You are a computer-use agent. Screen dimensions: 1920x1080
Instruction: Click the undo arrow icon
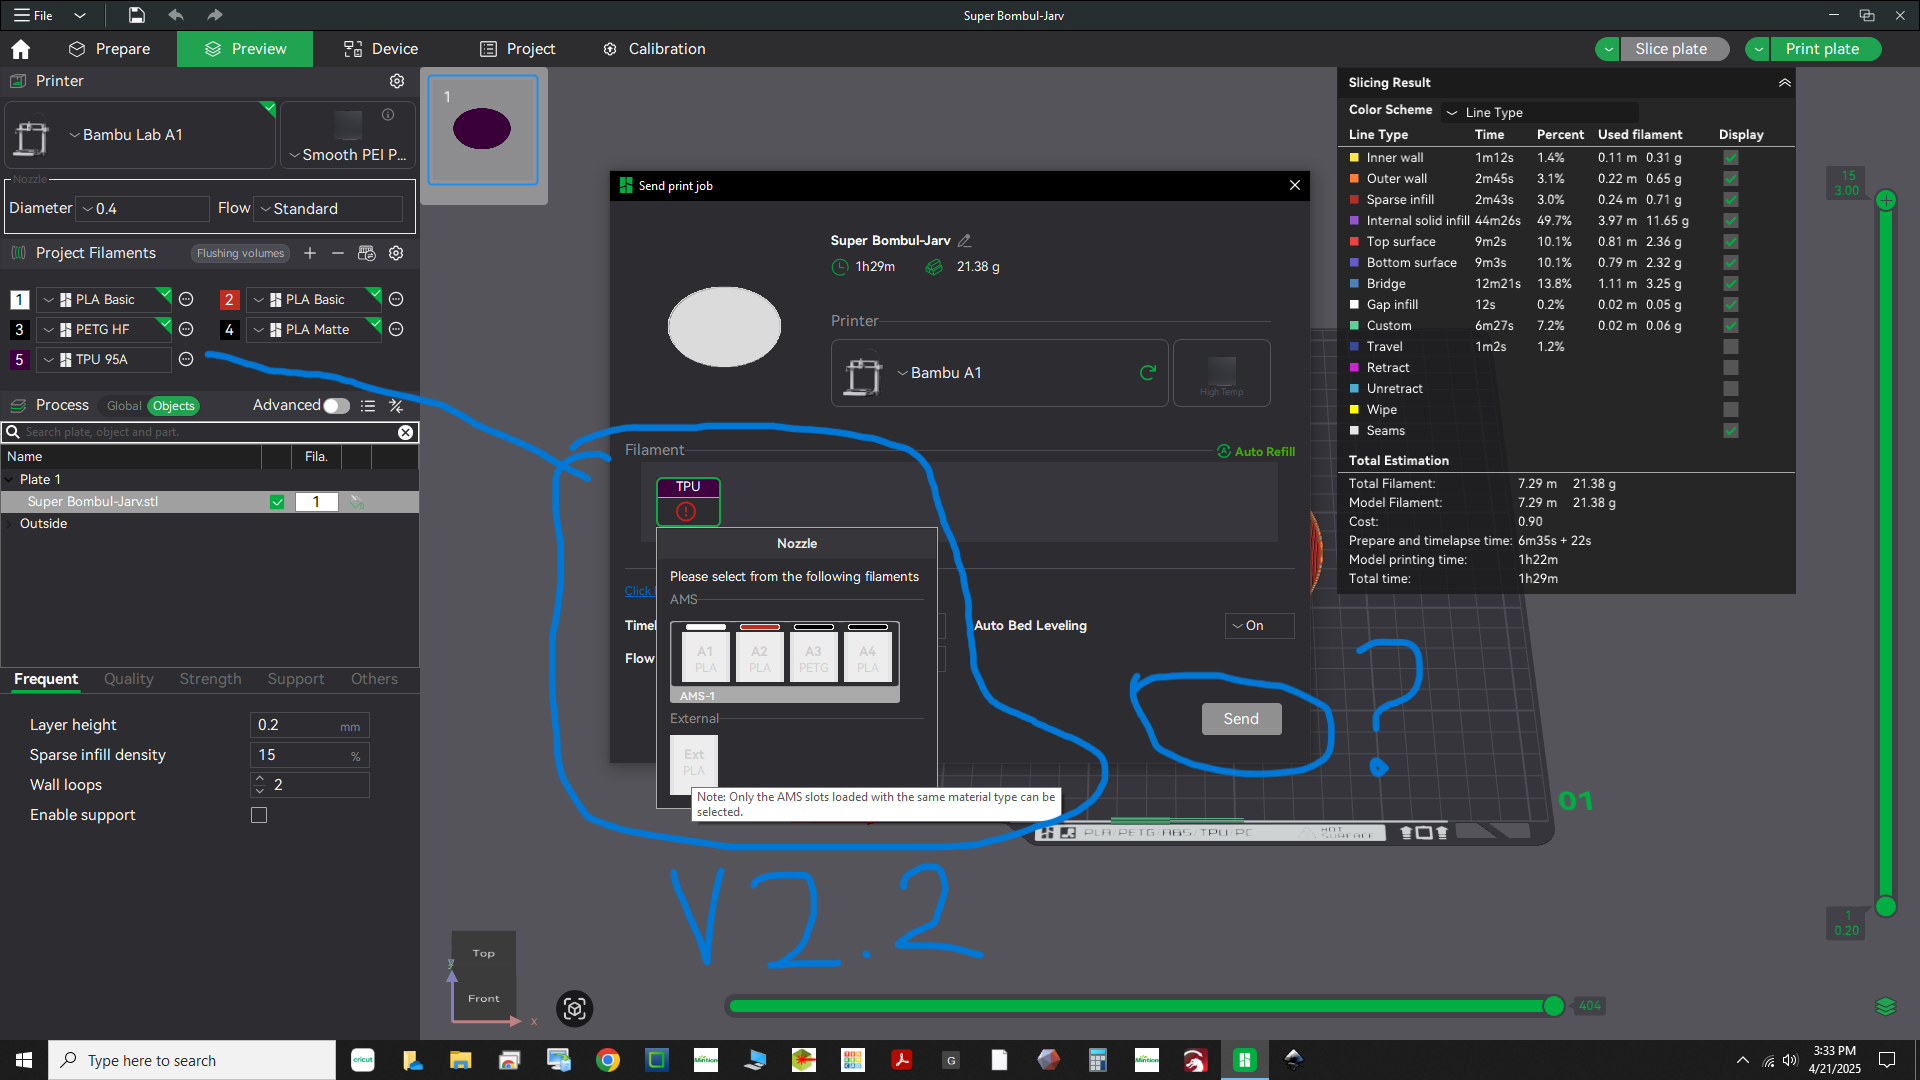pyautogui.click(x=176, y=15)
